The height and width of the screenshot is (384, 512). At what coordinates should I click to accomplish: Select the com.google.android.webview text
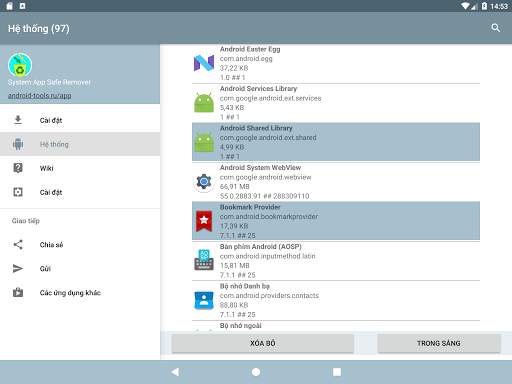point(265,177)
